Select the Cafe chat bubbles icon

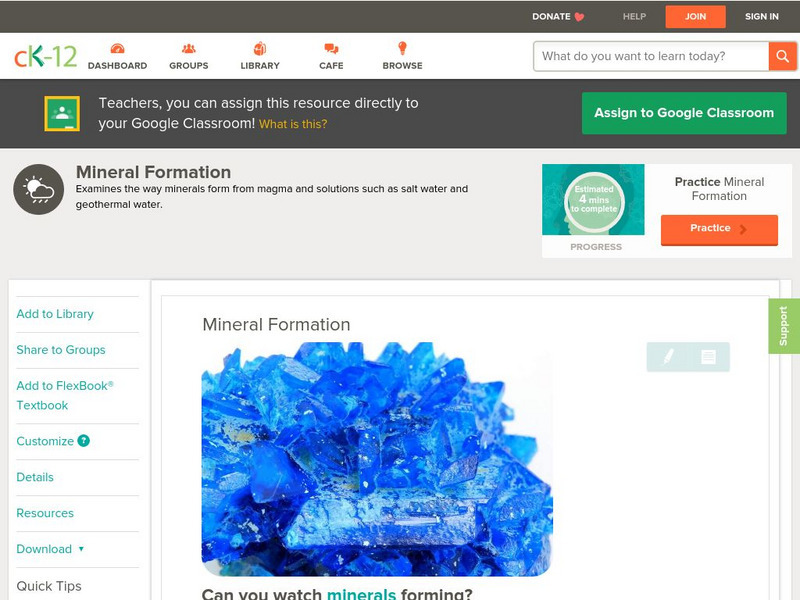pos(331,48)
